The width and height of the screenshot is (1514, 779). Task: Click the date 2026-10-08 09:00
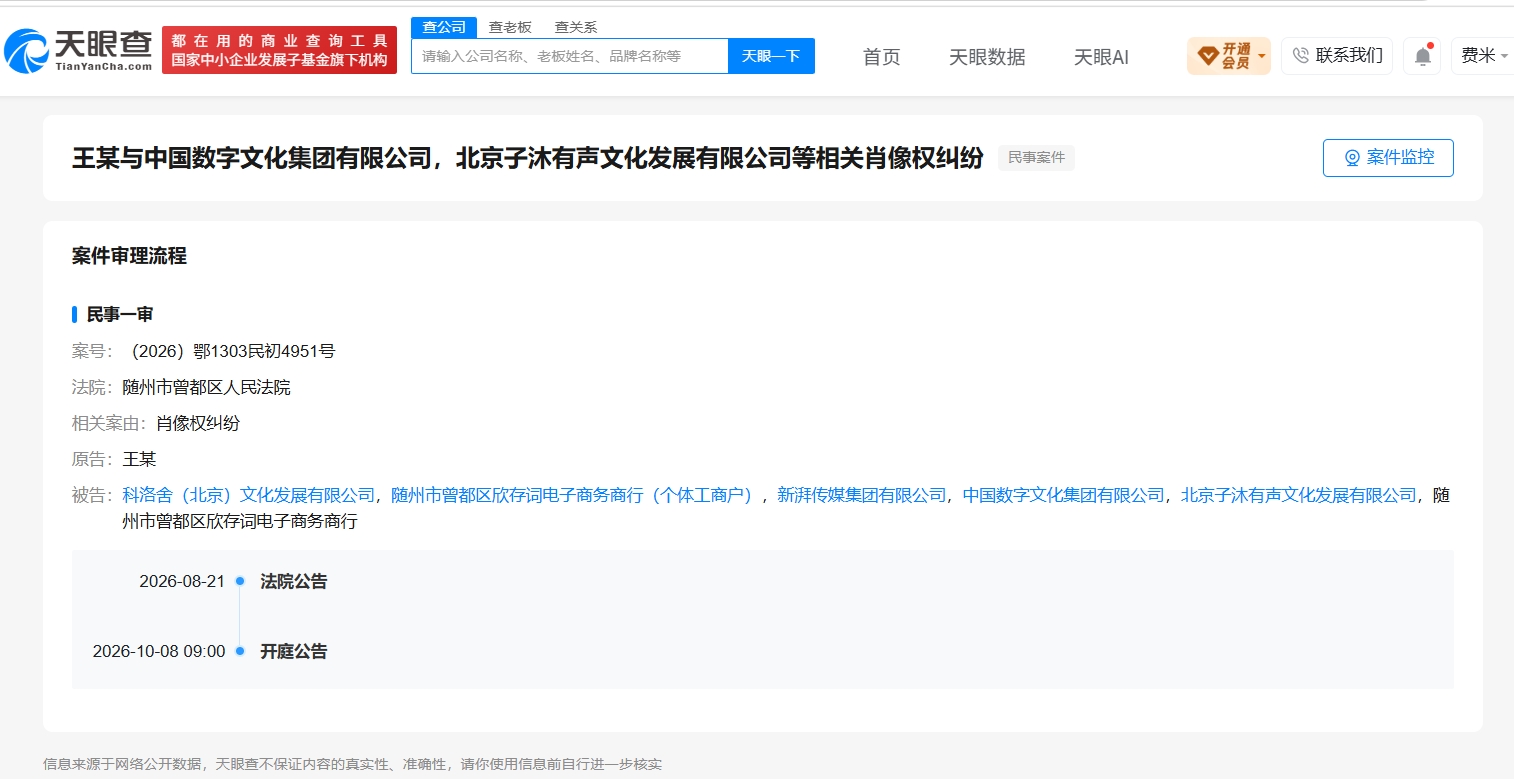(x=159, y=651)
